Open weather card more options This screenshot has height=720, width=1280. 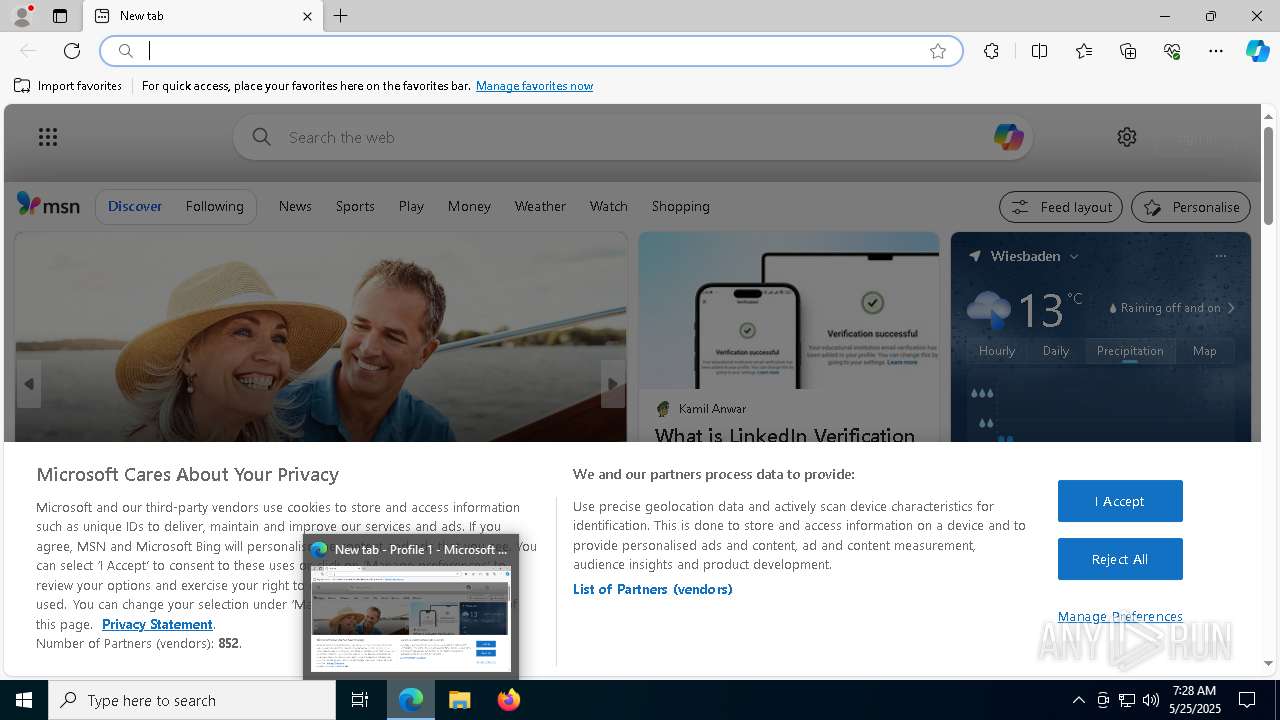pyautogui.click(x=1220, y=256)
